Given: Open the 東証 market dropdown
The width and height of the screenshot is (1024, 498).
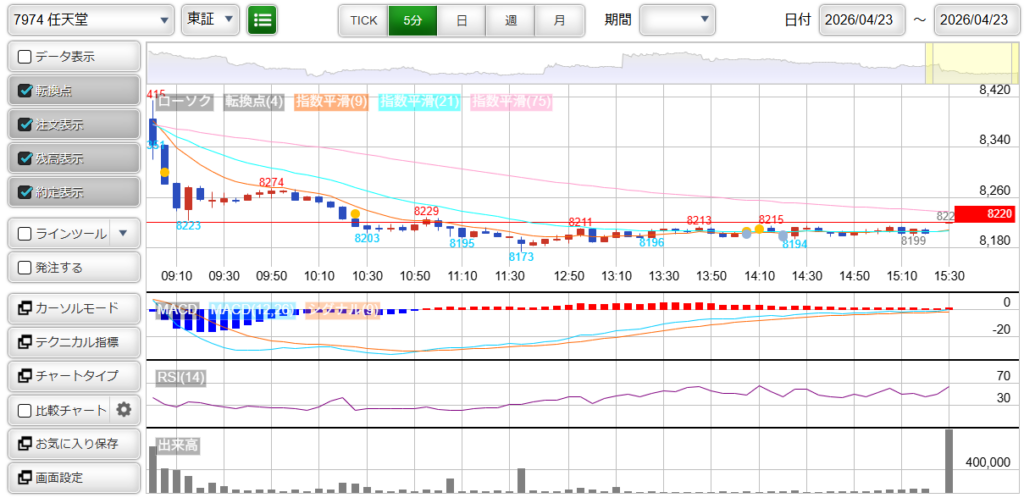Looking at the screenshot, I should (x=211, y=20).
